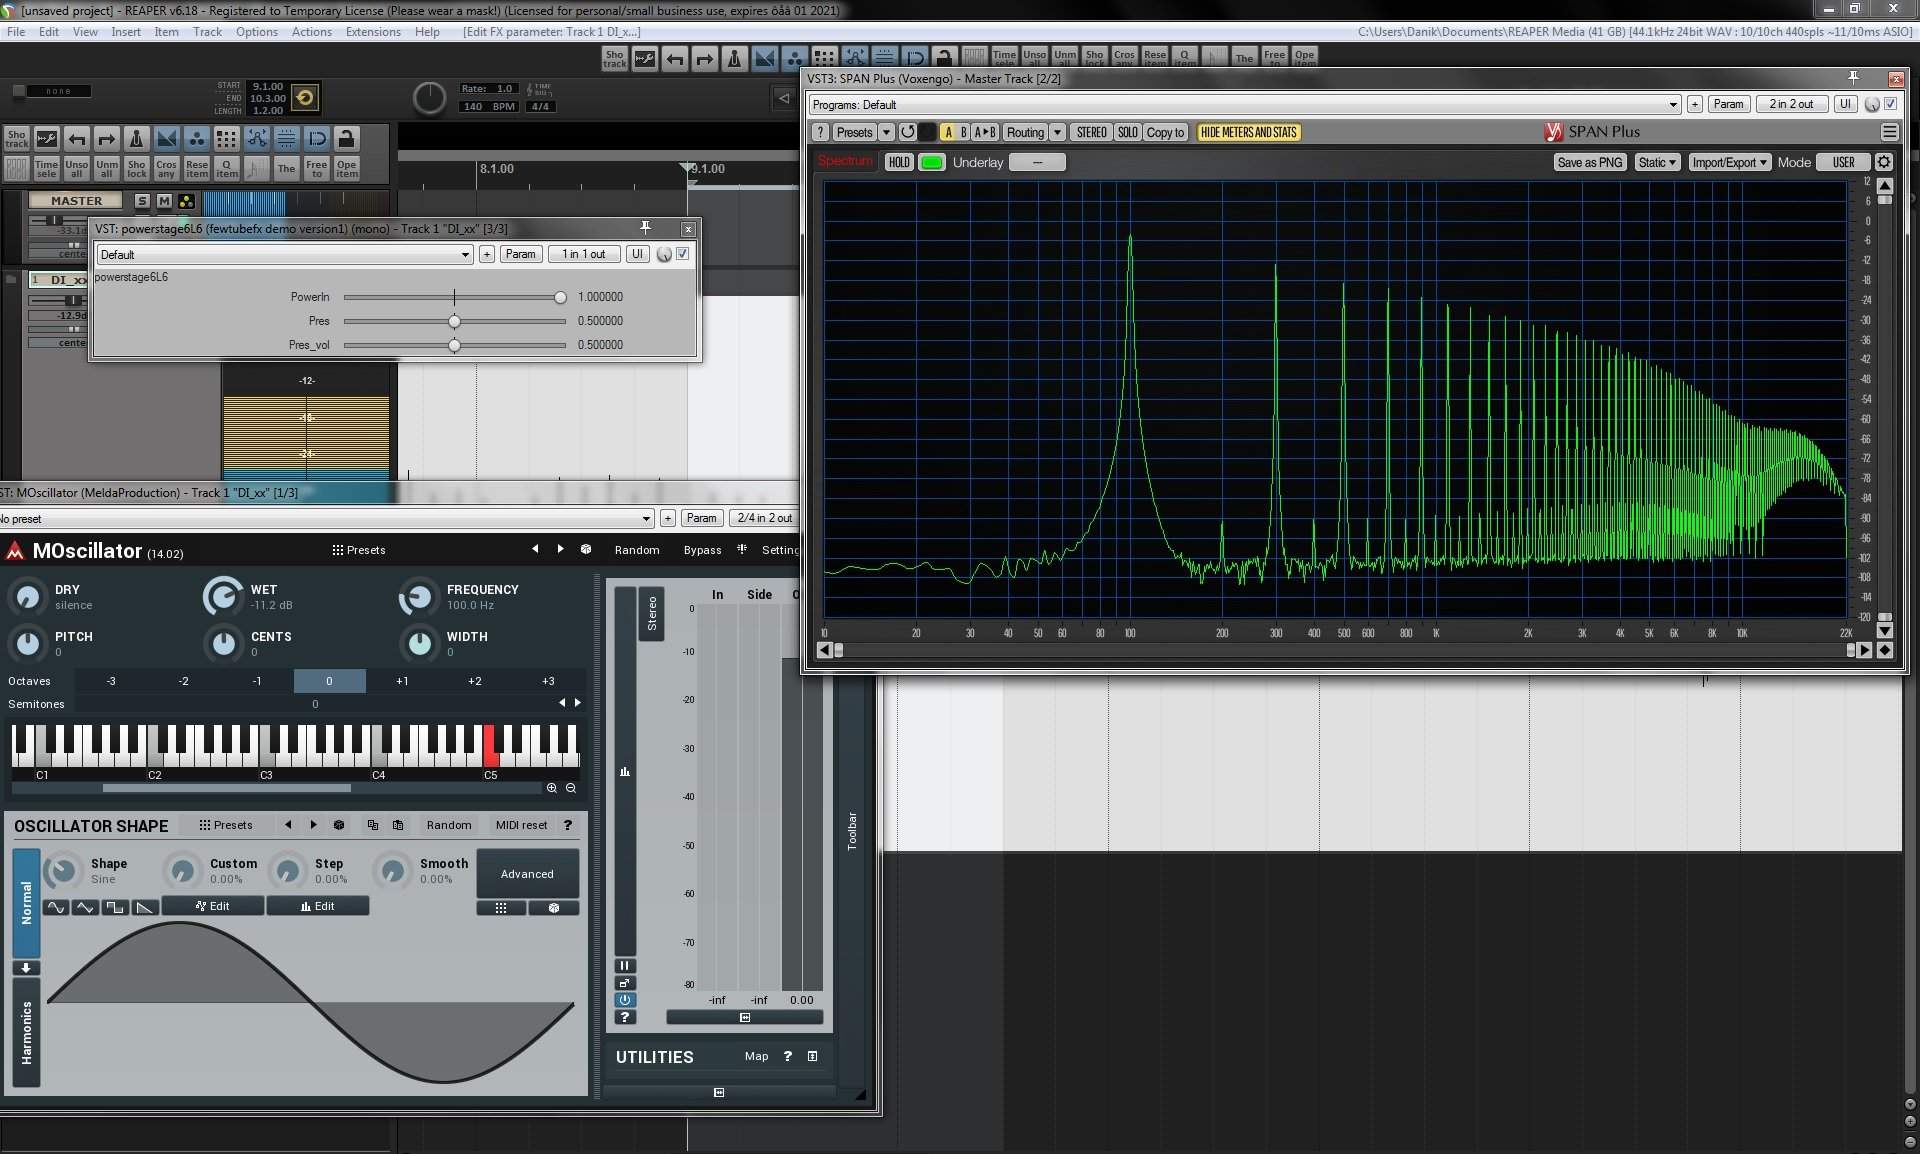The image size is (1920, 1154).
Task: Open SPAN Plus help question mark button
Action: coord(820,132)
